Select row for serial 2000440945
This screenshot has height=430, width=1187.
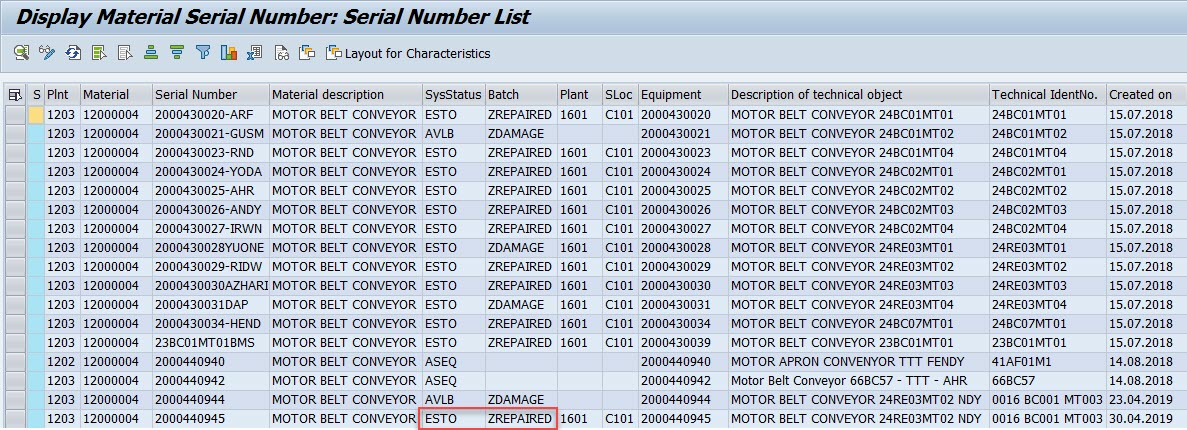[15, 418]
